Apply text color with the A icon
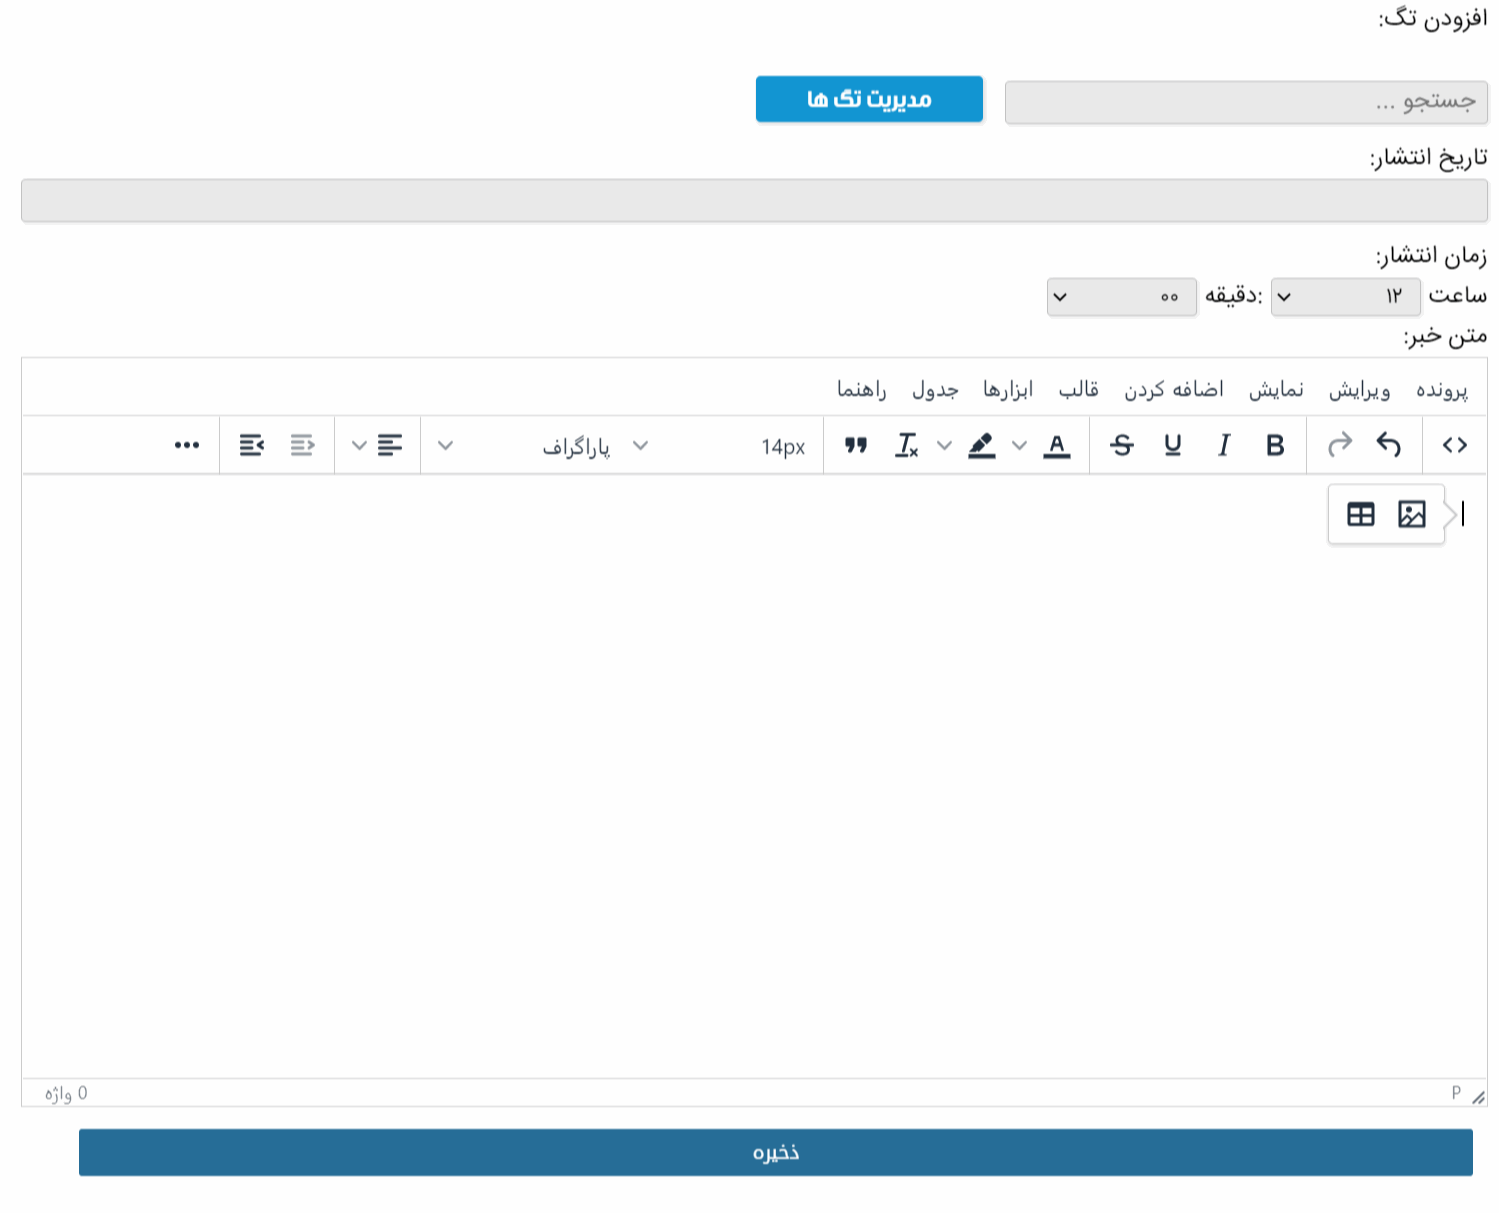 point(1057,445)
